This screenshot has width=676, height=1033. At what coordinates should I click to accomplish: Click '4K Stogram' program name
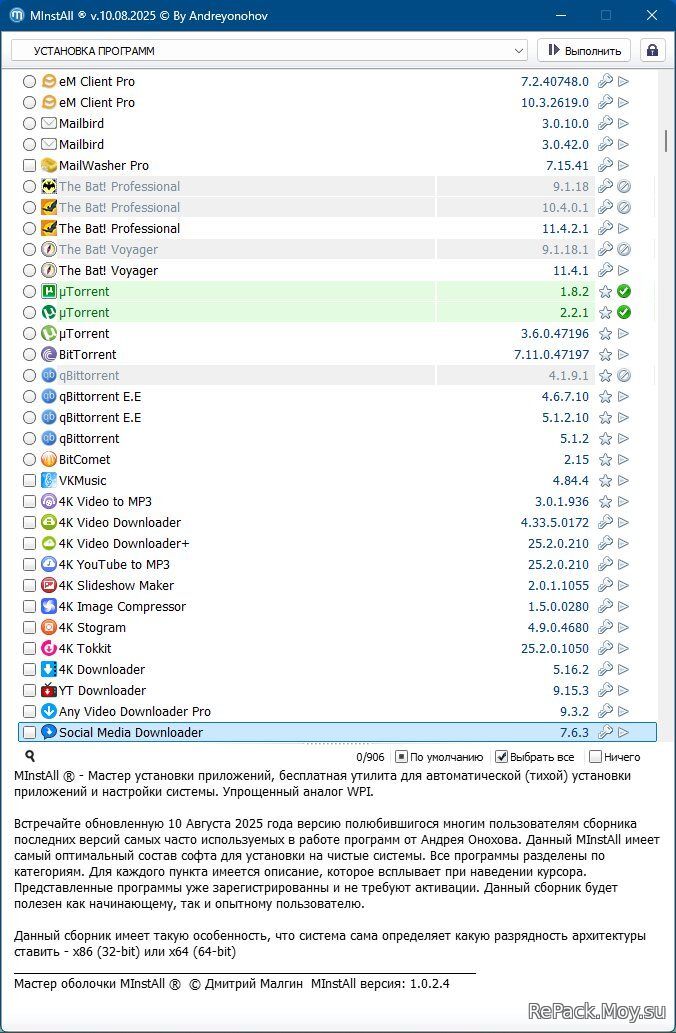tap(92, 628)
